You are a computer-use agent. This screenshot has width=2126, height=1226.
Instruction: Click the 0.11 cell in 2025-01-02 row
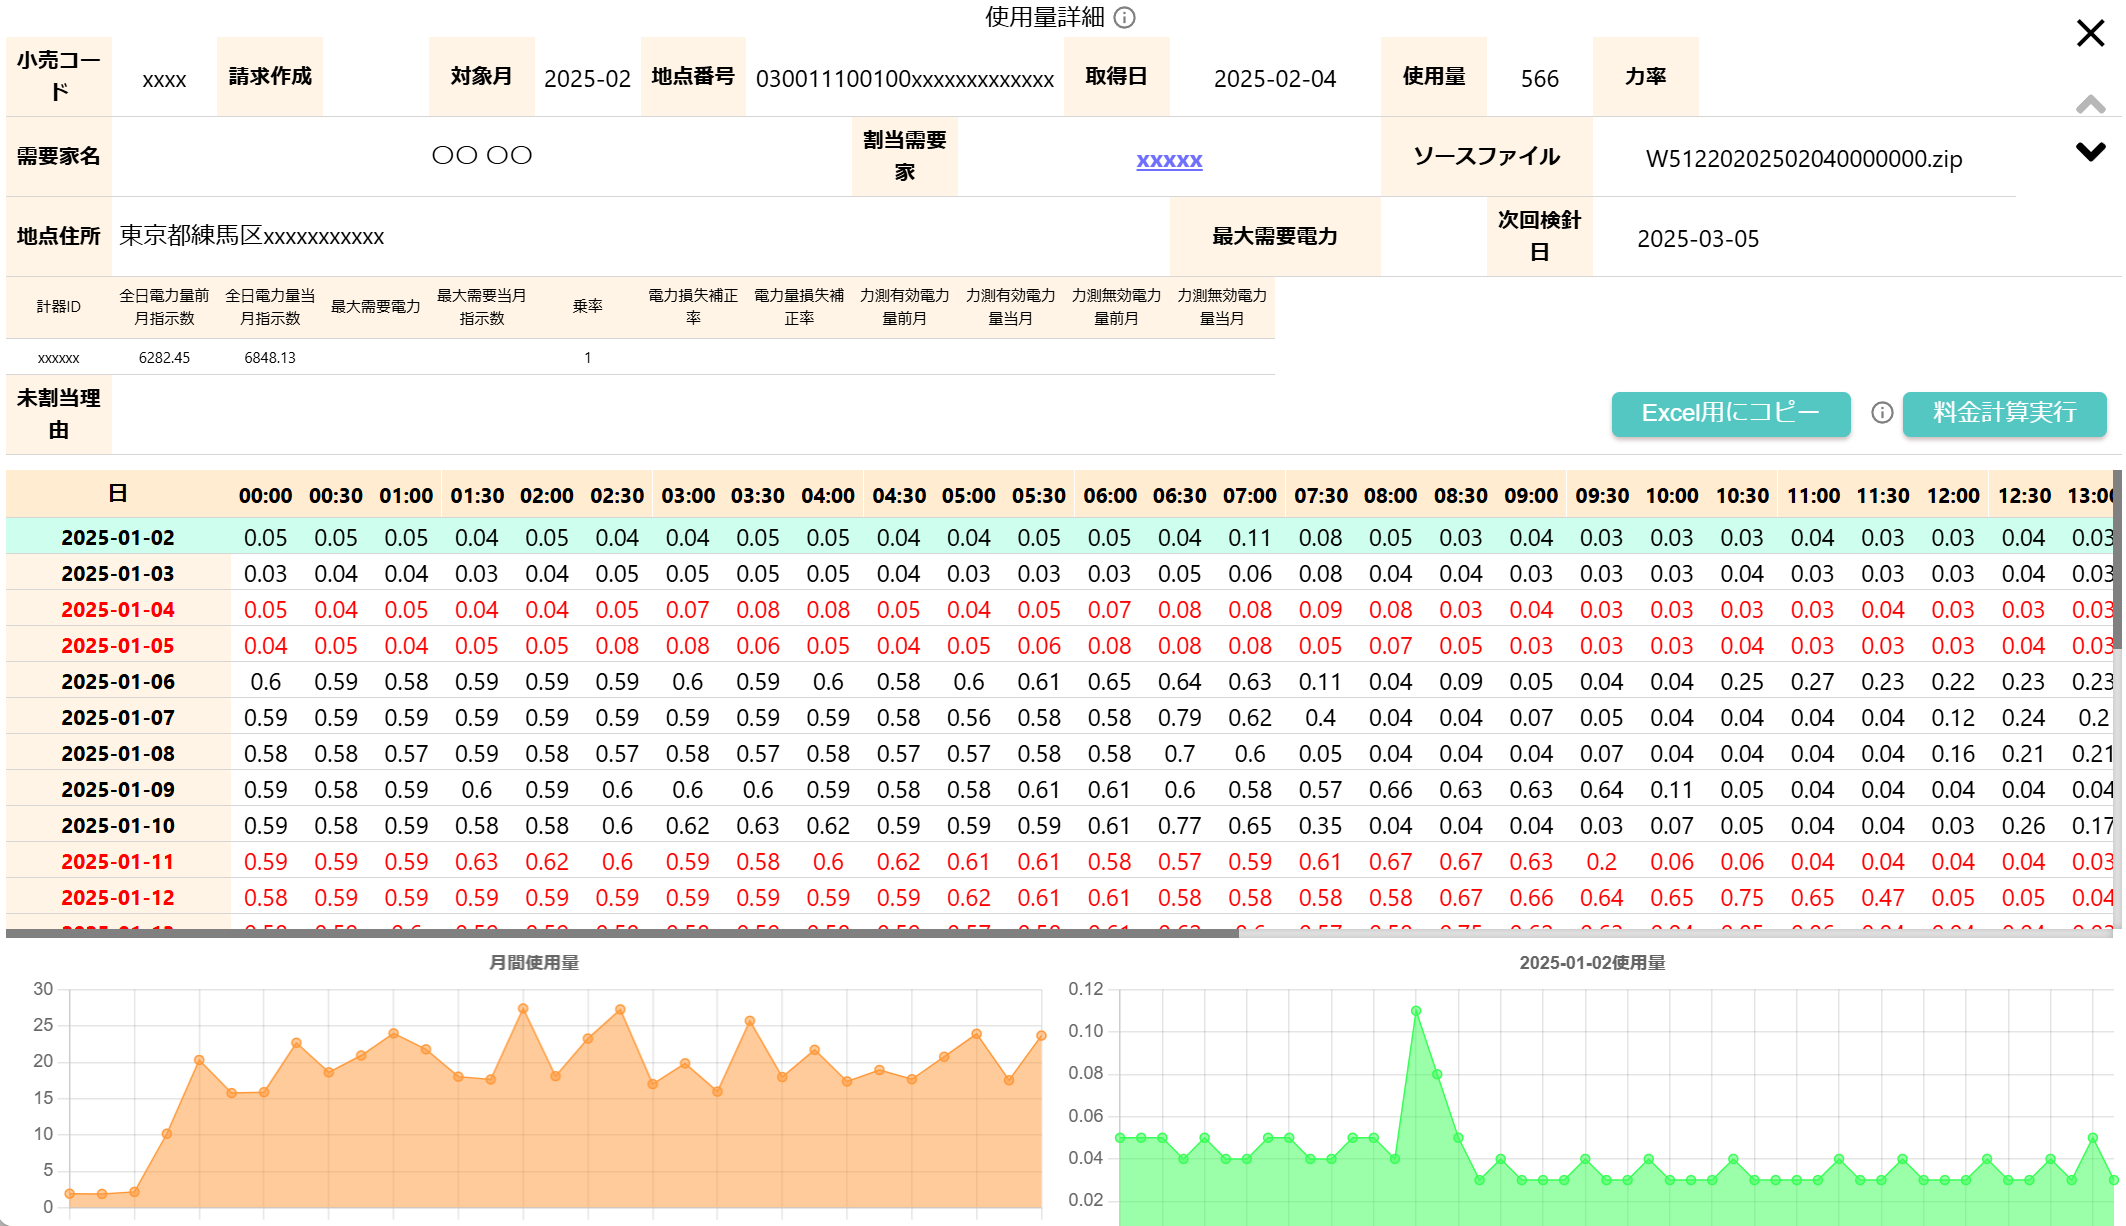pyautogui.click(x=1250, y=538)
